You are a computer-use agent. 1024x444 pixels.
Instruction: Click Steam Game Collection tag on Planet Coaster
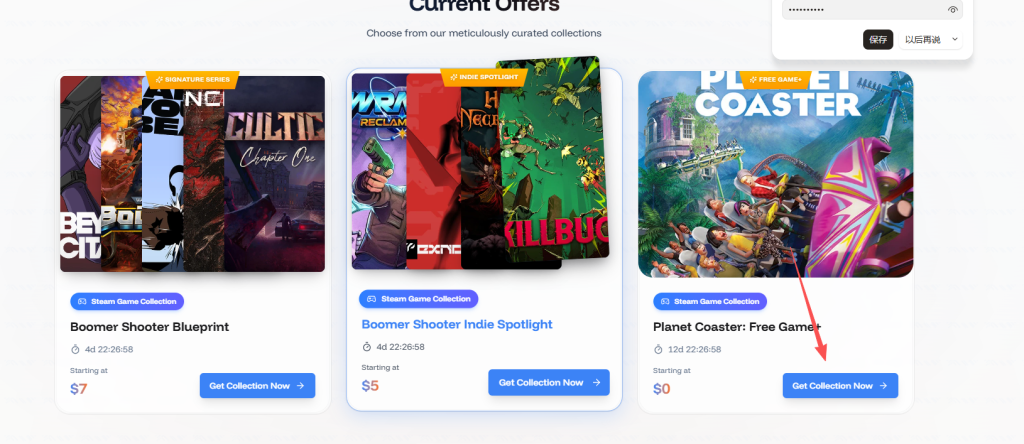coord(710,302)
